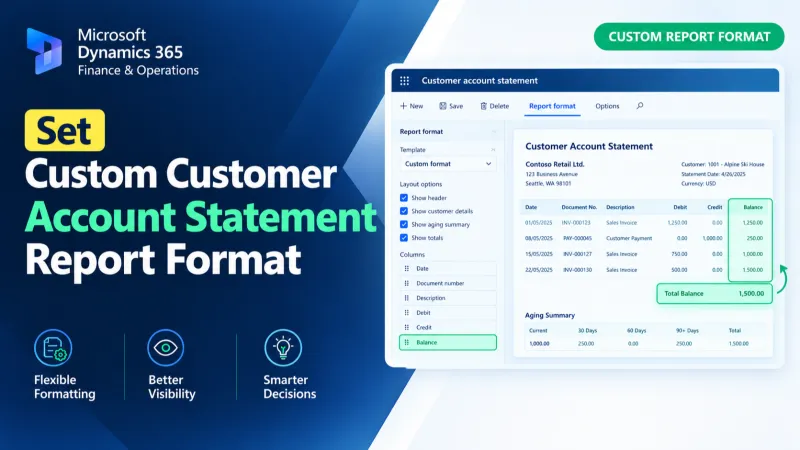Click the 22/05/2025 date cell
800x450 pixels.
coord(539,270)
